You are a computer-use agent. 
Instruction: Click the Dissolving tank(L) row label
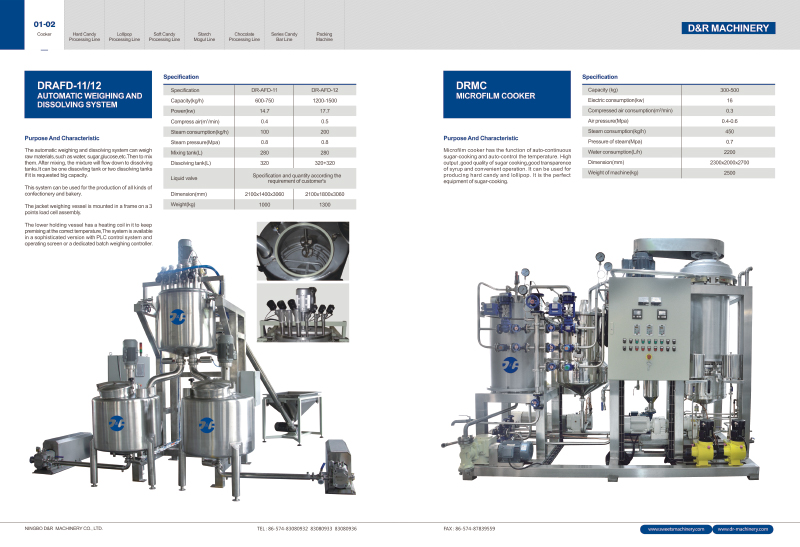point(190,163)
